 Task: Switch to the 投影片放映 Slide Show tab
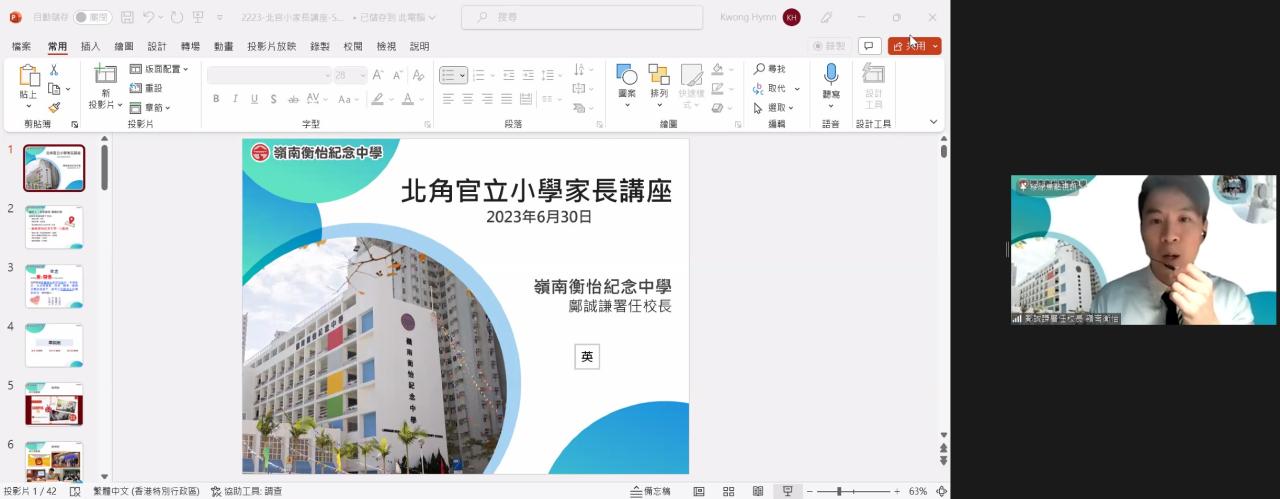point(272,46)
